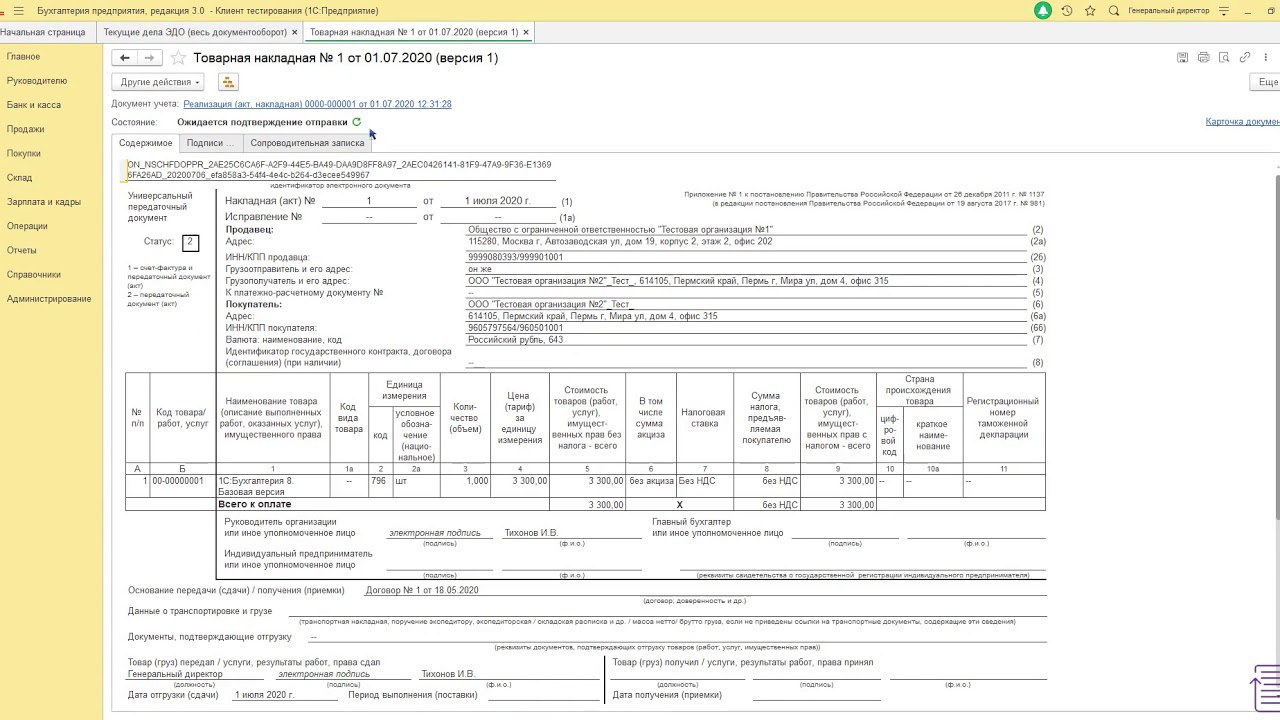Open favorites star in title bar
Viewport: 1280px width, 720px height.
(x=1090, y=10)
